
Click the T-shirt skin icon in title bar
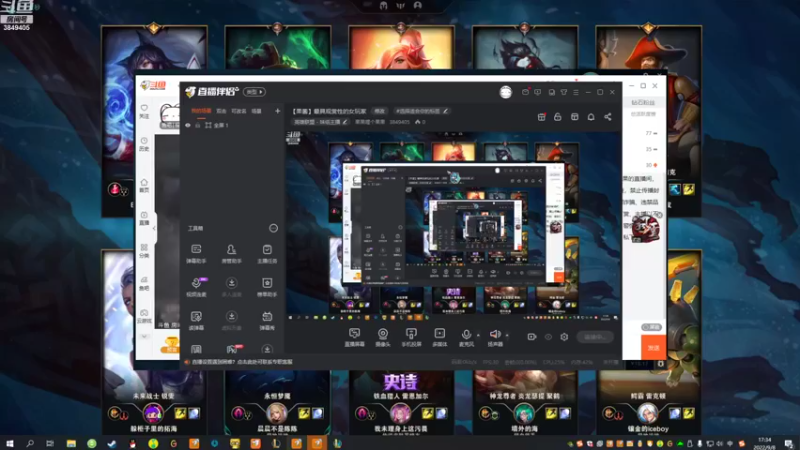[564, 92]
